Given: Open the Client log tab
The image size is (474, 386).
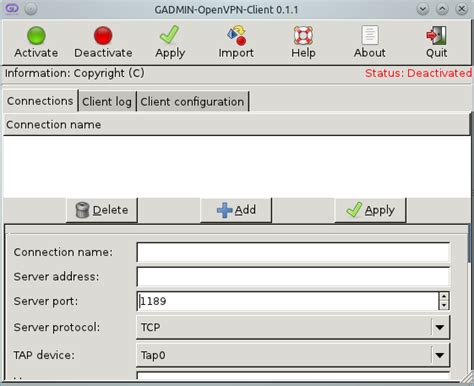Looking at the screenshot, I should pos(107,102).
